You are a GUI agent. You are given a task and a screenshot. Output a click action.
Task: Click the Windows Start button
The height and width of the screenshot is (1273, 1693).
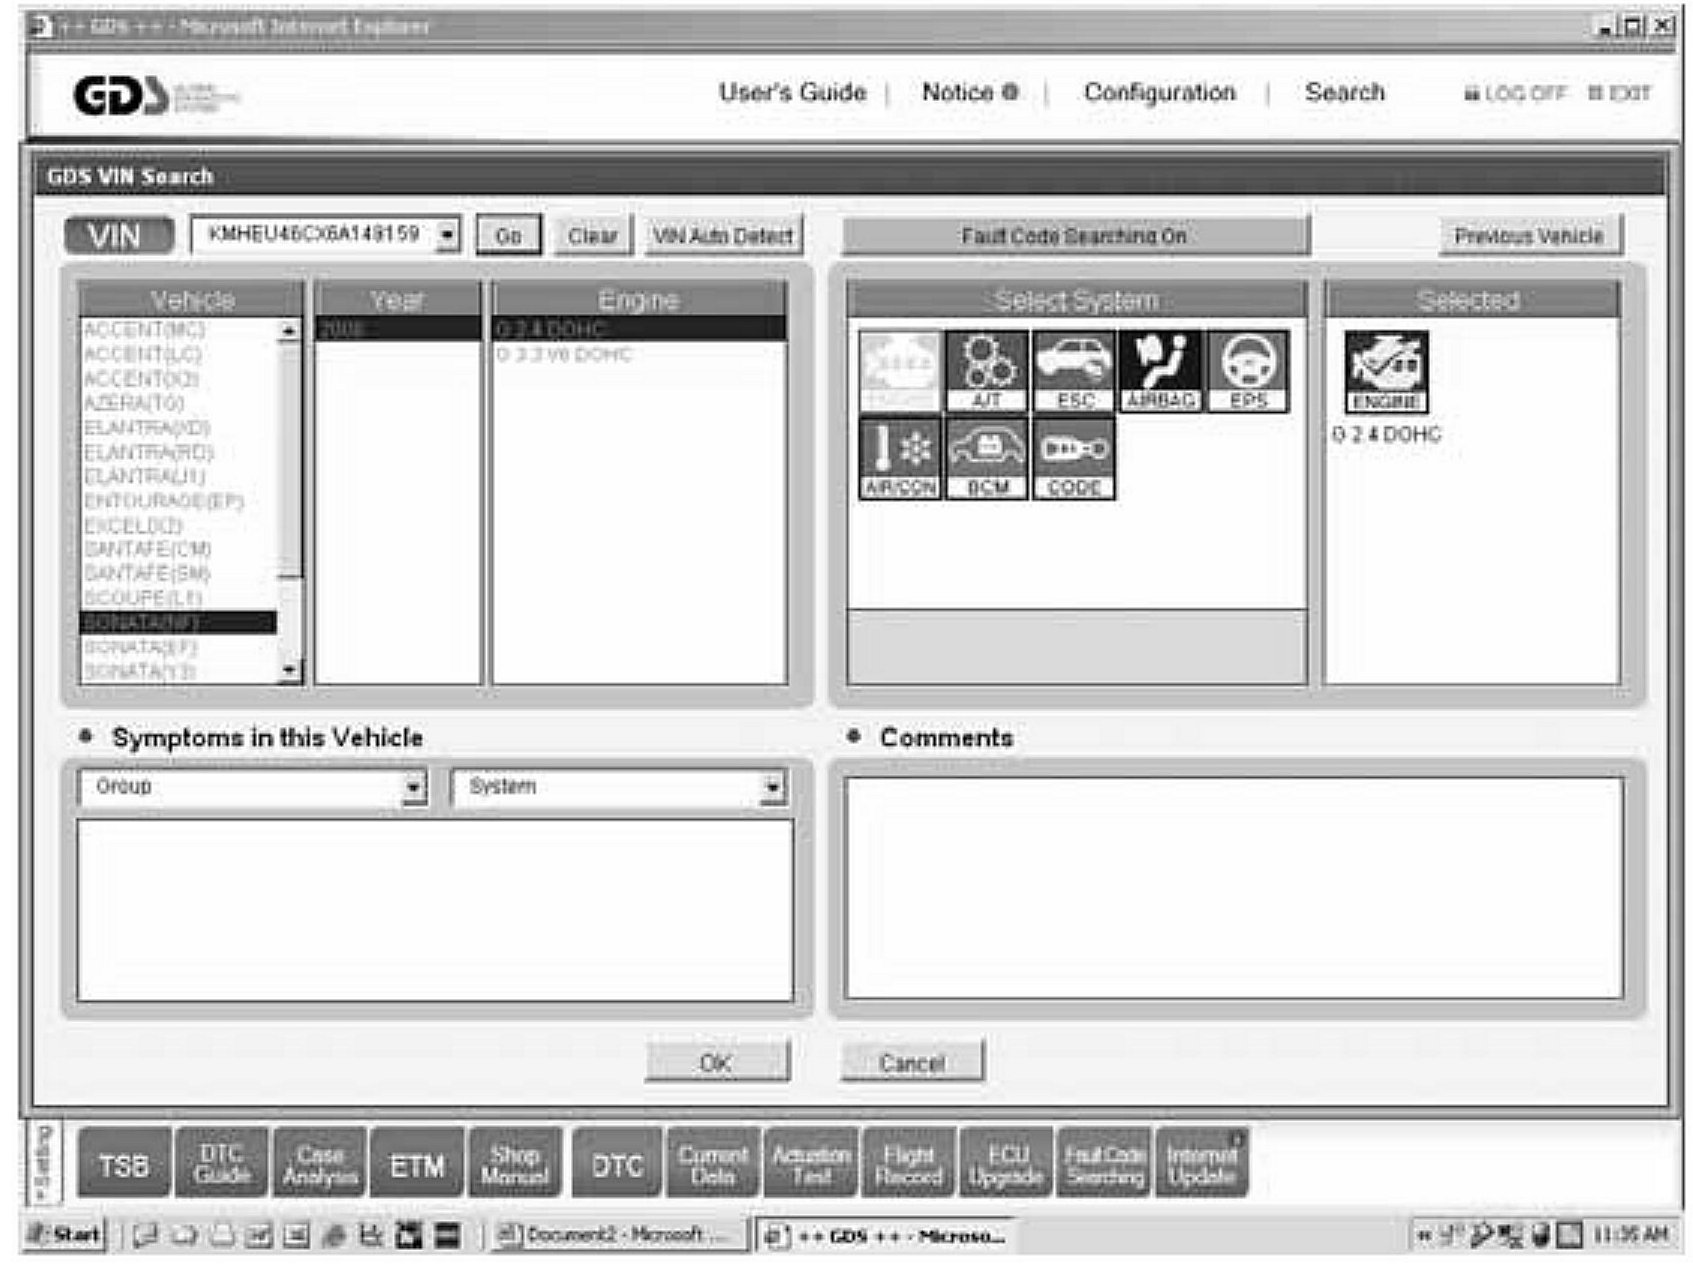coord(66,1235)
